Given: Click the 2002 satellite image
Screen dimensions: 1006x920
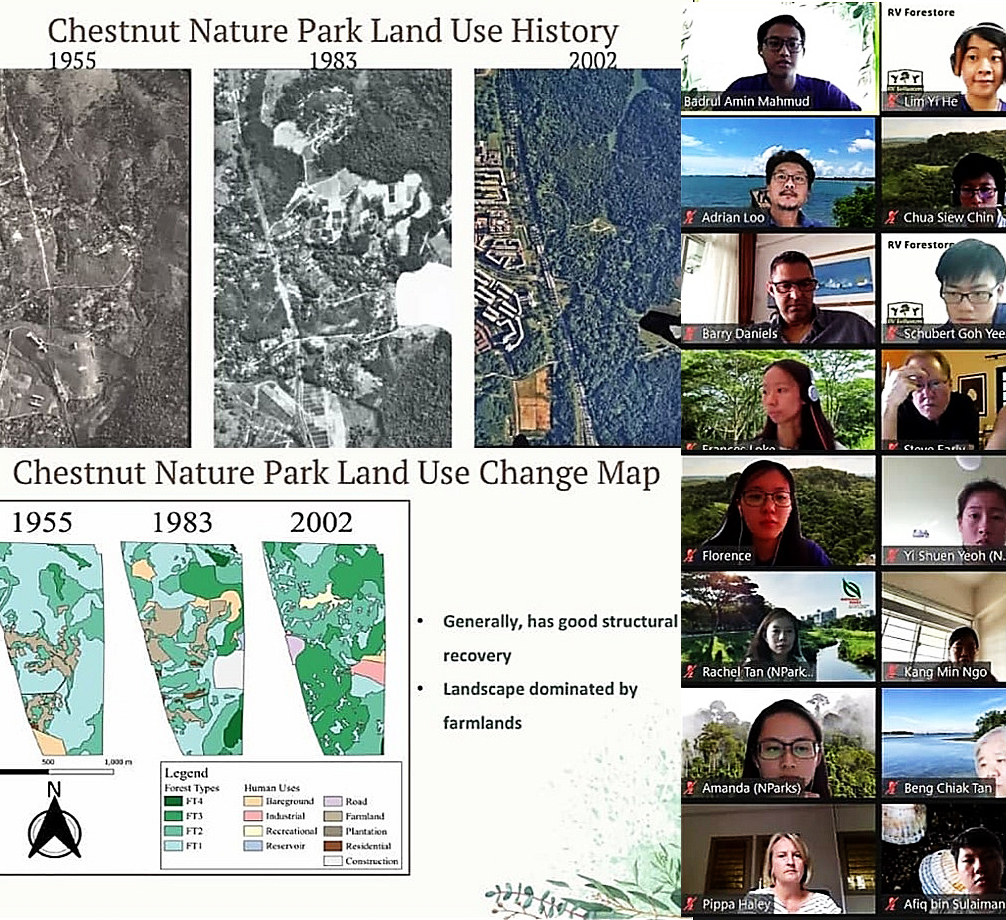Looking at the screenshot, I should (x=576, y=258).
